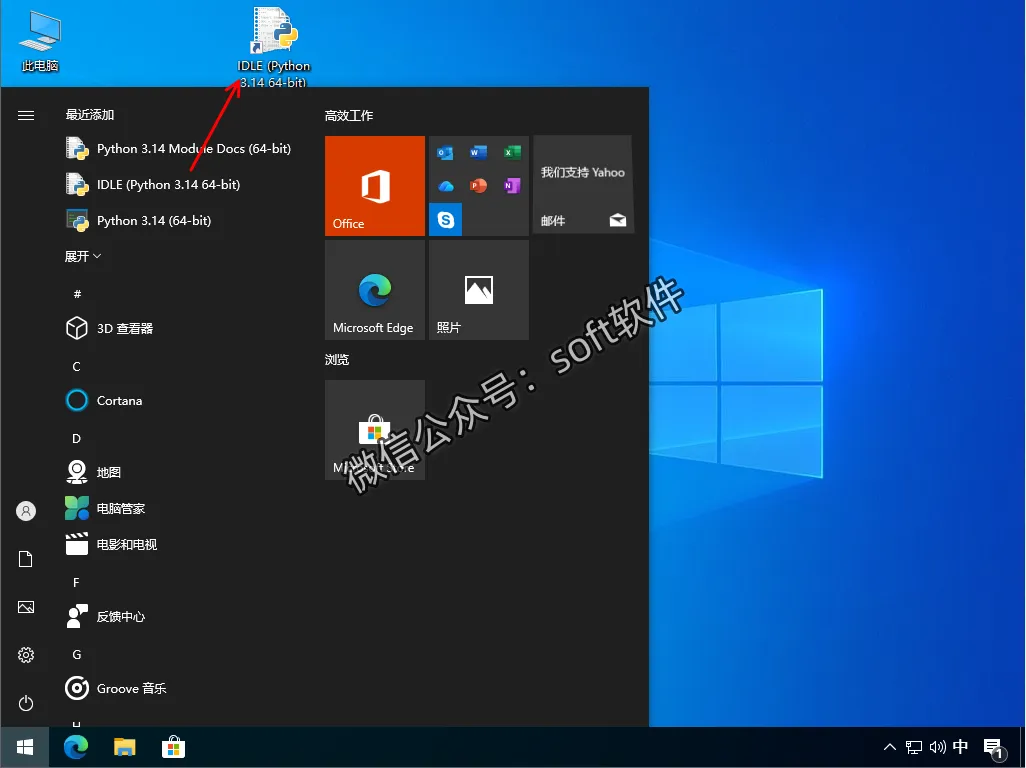Click the F letter group header
The image size is (1026, 768).
[x=77, y=582]
